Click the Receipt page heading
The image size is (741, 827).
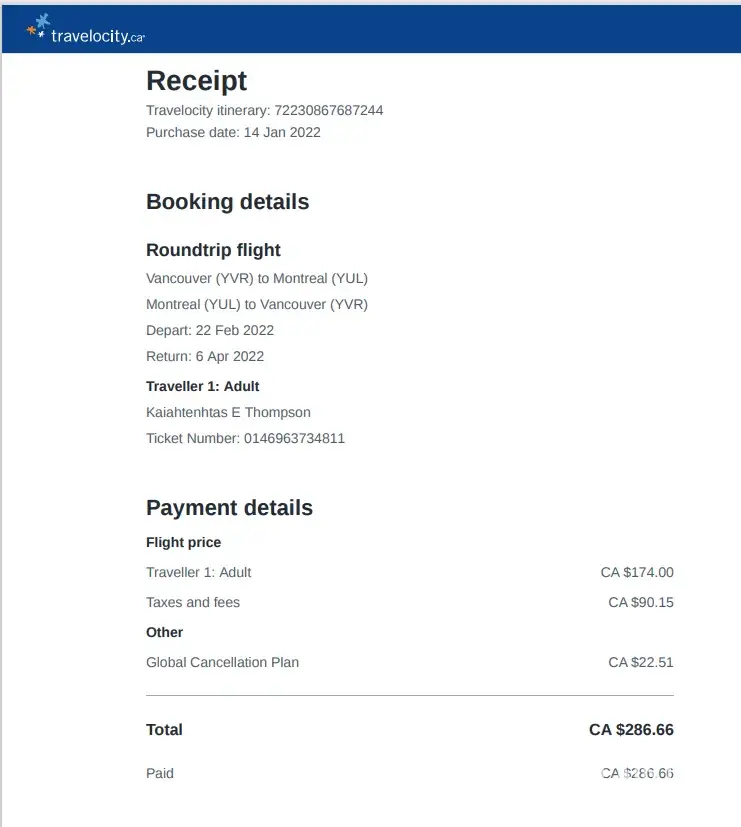point(196,81)
